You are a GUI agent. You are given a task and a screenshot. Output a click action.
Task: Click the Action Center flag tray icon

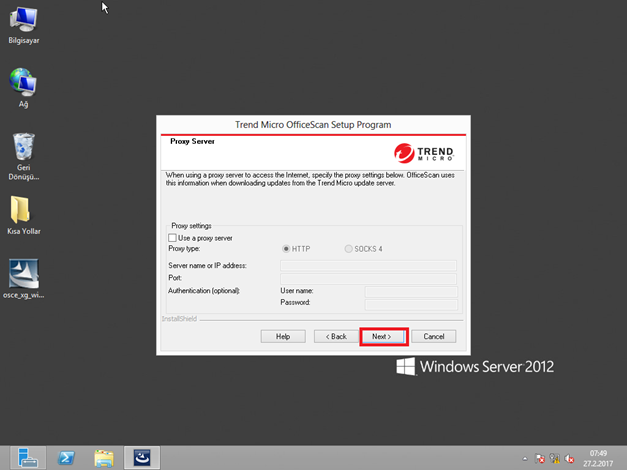coord(540,458)
